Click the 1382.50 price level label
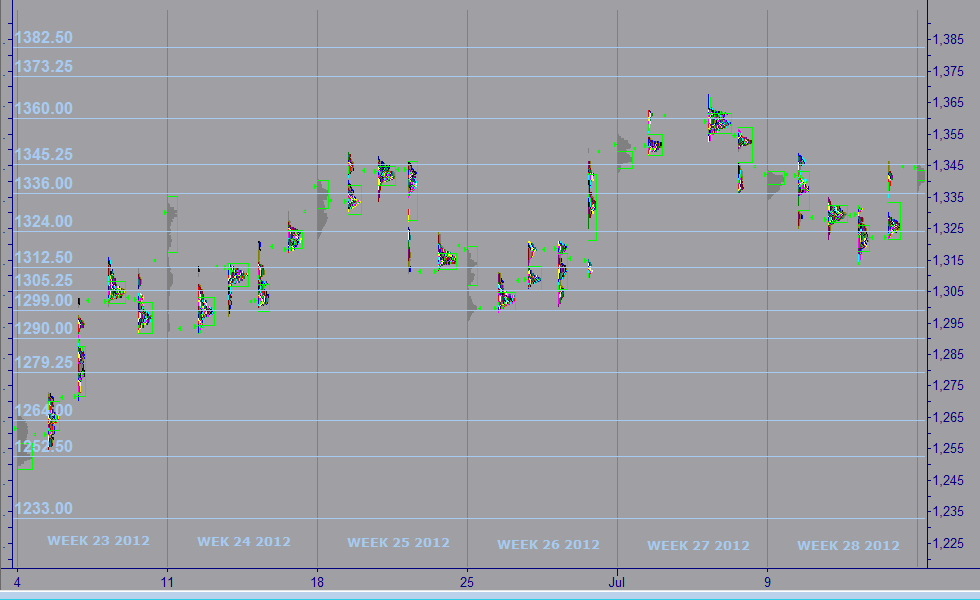 point(43,38)
